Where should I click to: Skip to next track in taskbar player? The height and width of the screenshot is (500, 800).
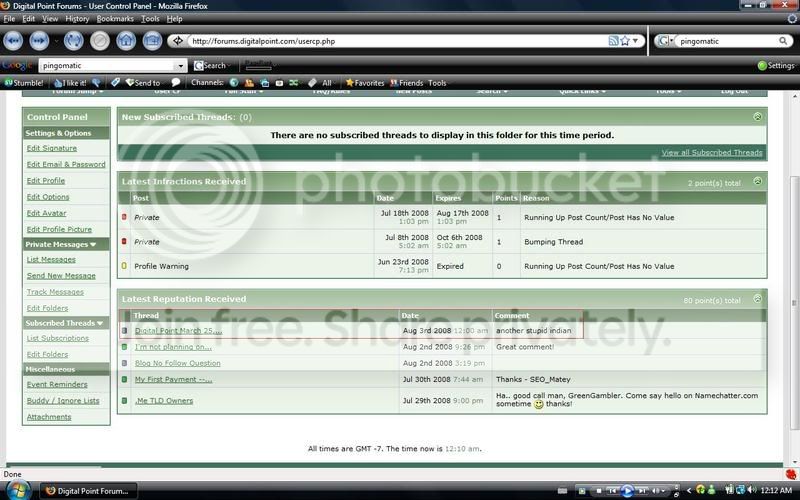click(x=642, y=491)
